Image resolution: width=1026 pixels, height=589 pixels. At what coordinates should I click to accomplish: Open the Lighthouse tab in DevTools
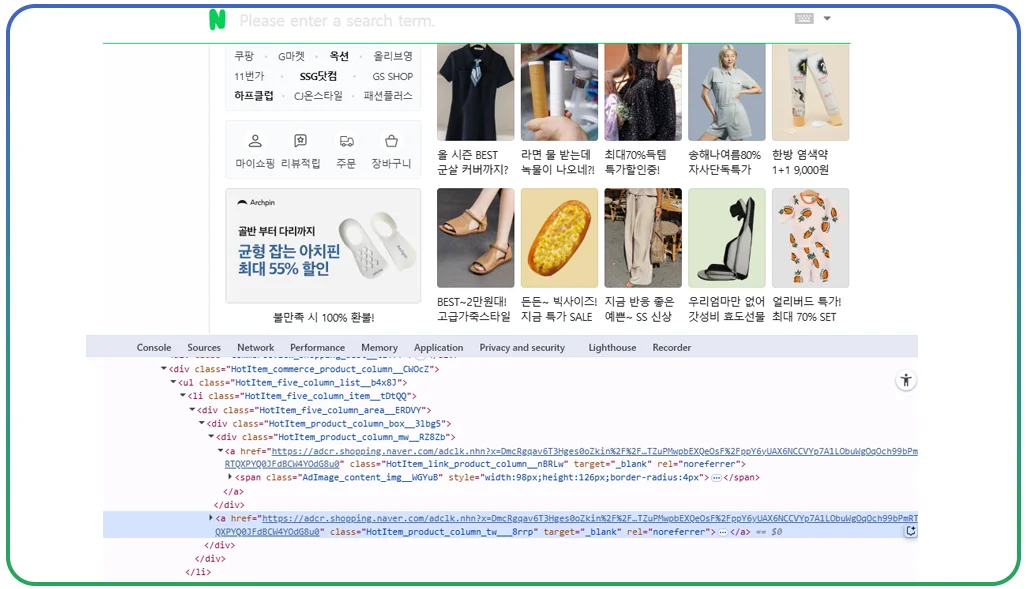tap(612, 348)
